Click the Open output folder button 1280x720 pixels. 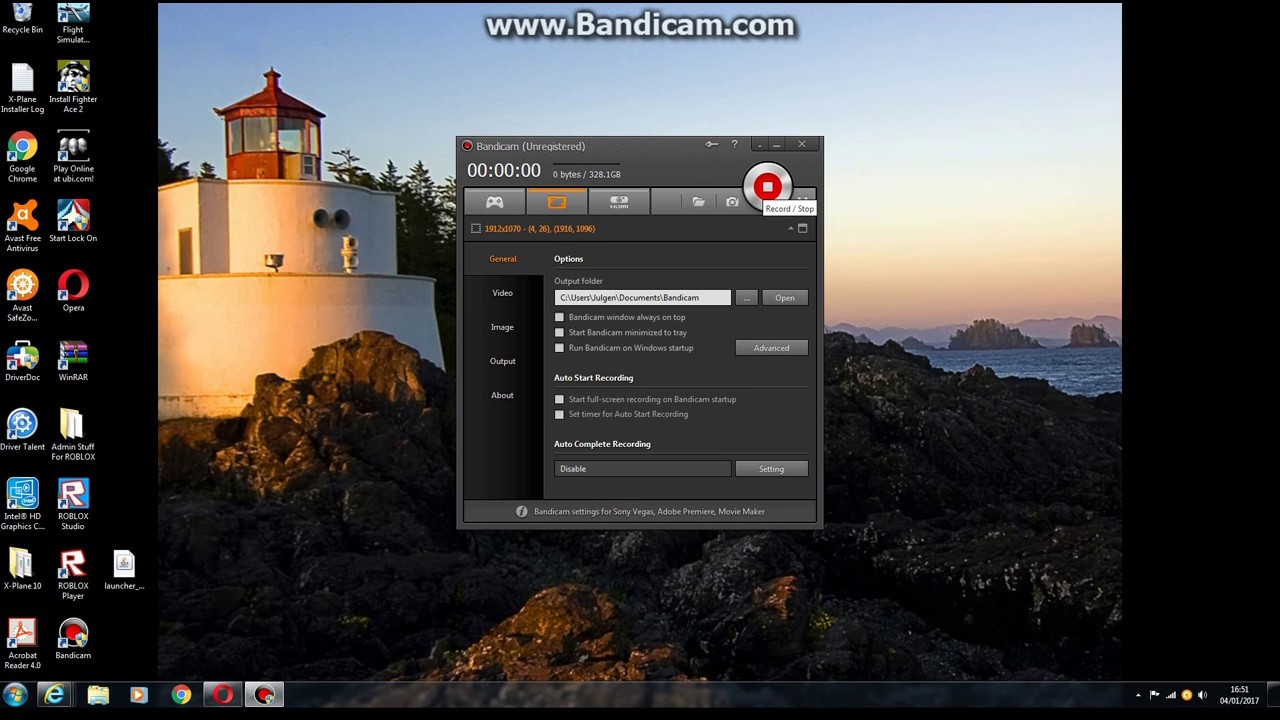pos(784,297)
